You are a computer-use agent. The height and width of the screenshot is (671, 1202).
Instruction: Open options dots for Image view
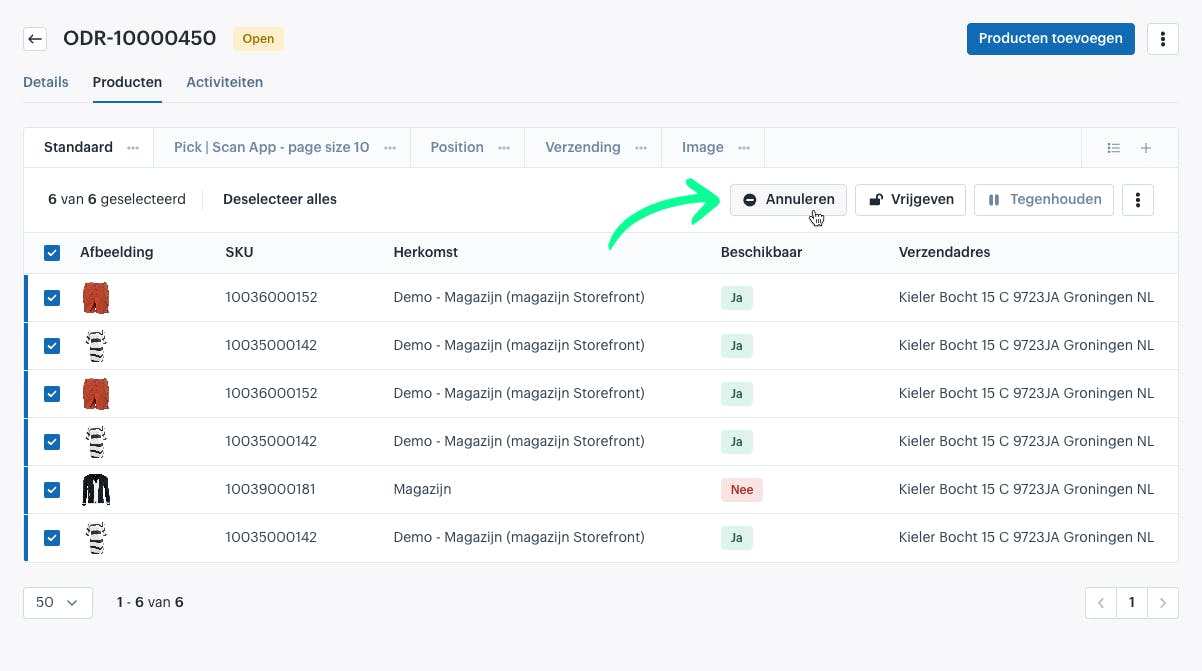[x=744, y=148]
